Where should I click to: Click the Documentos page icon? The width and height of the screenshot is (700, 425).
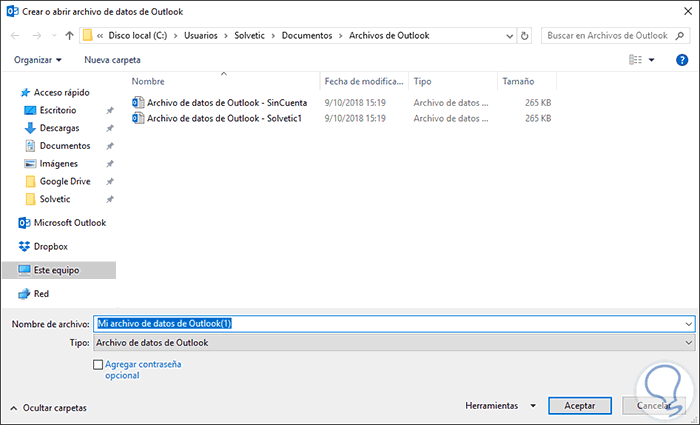pos(30,146)
